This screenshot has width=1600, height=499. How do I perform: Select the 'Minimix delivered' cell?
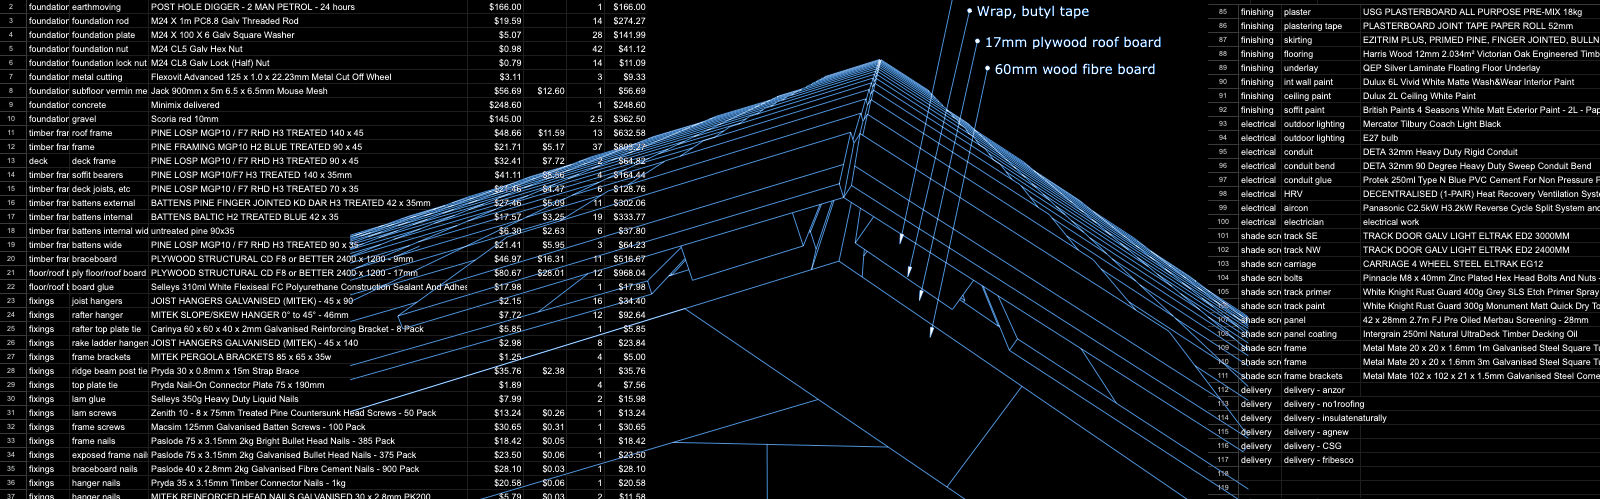pyautogui.click(x=185, y=105)
